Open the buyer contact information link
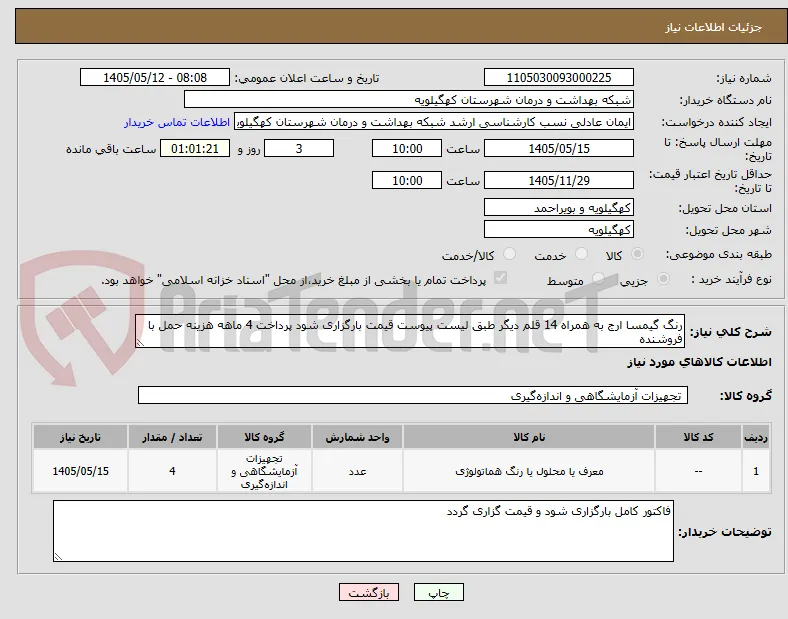This screenshot has width=788, height=619. pyautogui.click(x=177, y=122)
